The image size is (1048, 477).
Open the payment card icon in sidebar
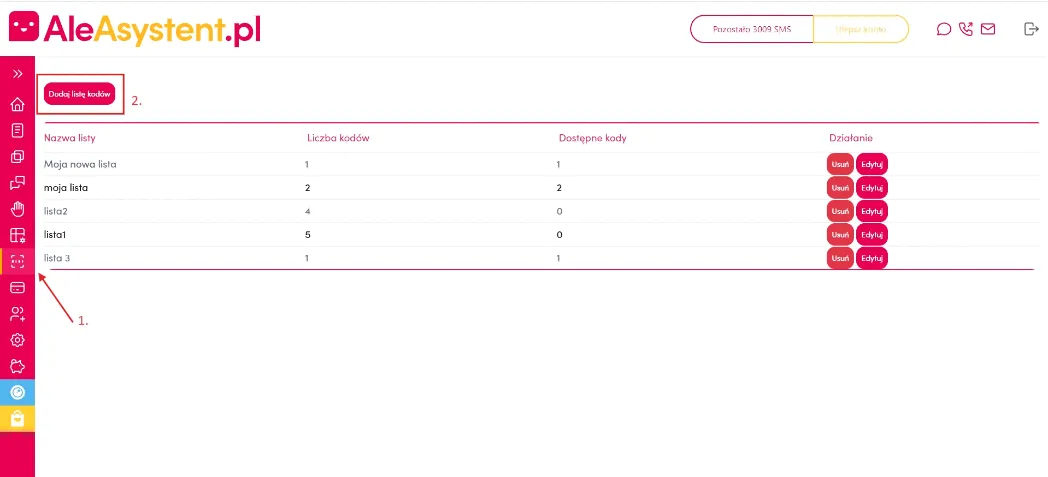tap(17, 287)
